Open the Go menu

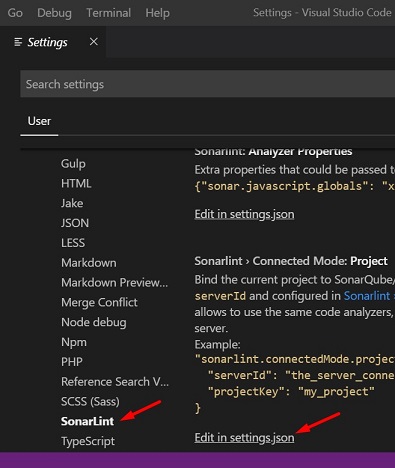[x=15, y=13]
